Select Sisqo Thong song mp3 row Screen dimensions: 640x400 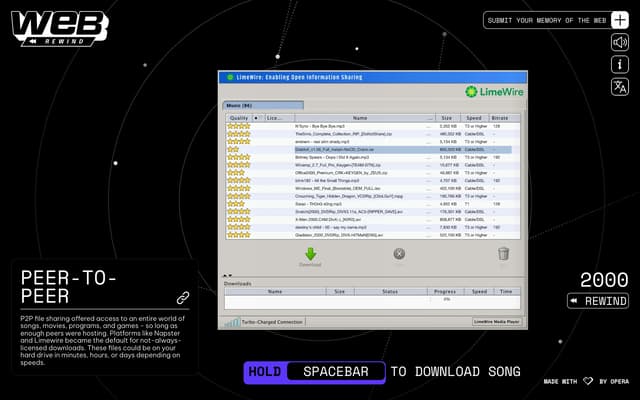tap(373, 204)
